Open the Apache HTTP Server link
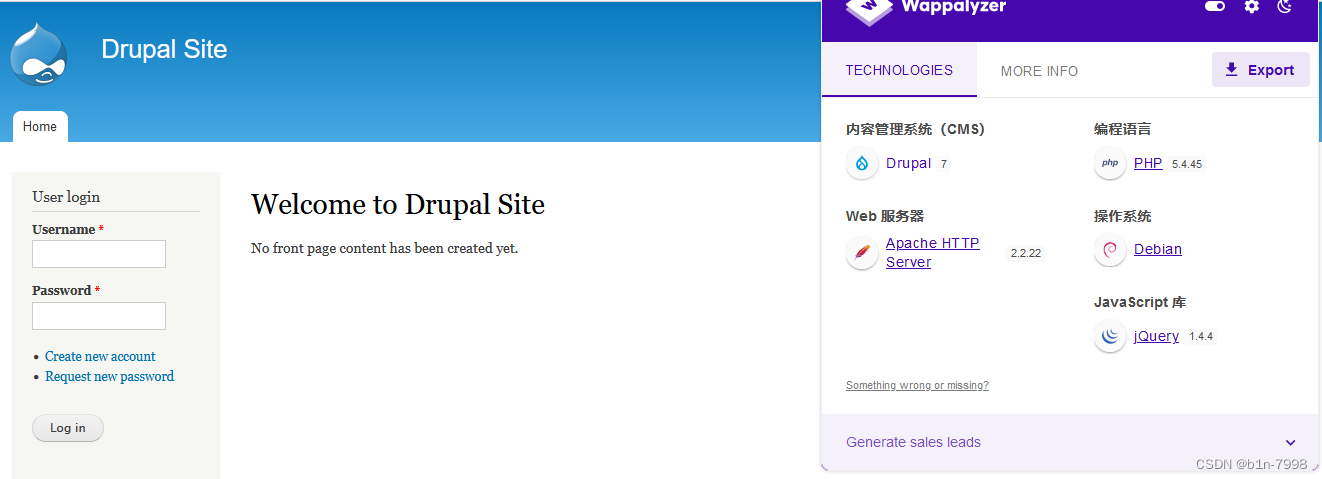Viewport: 1322px width, 479px height. click(932, 253)
